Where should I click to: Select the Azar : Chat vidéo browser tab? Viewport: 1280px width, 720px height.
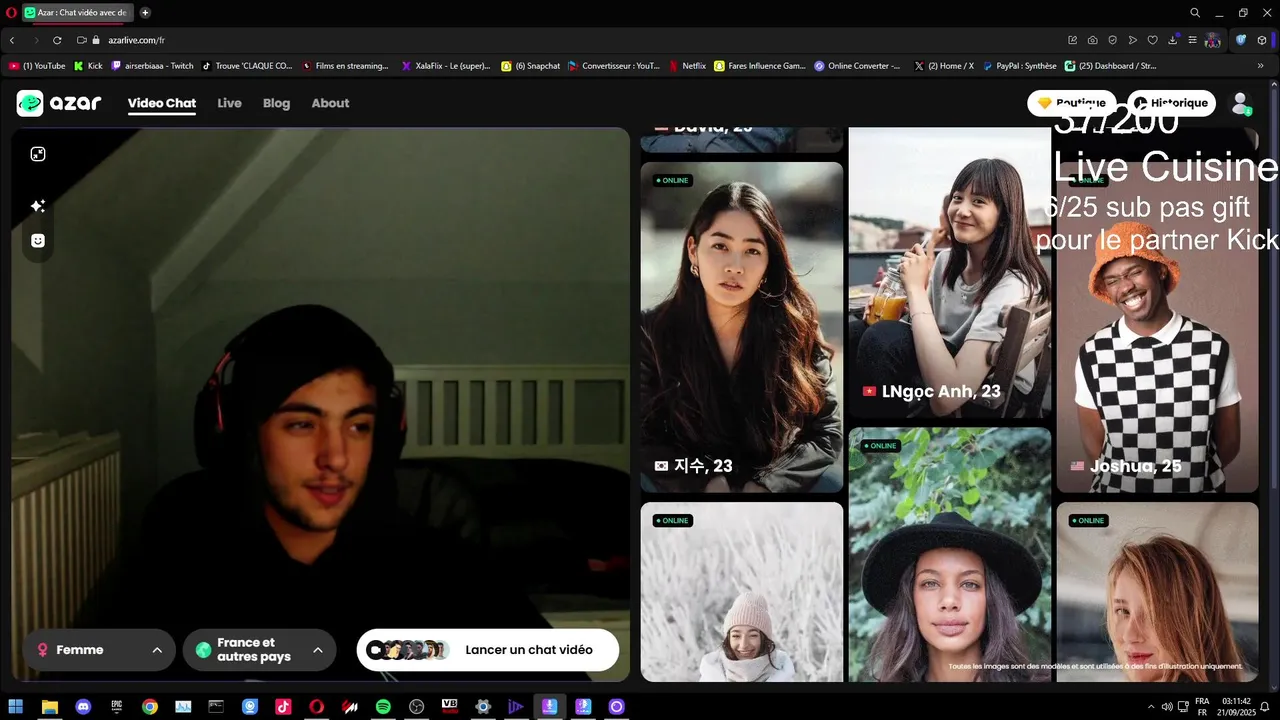[x=78, y=13]
